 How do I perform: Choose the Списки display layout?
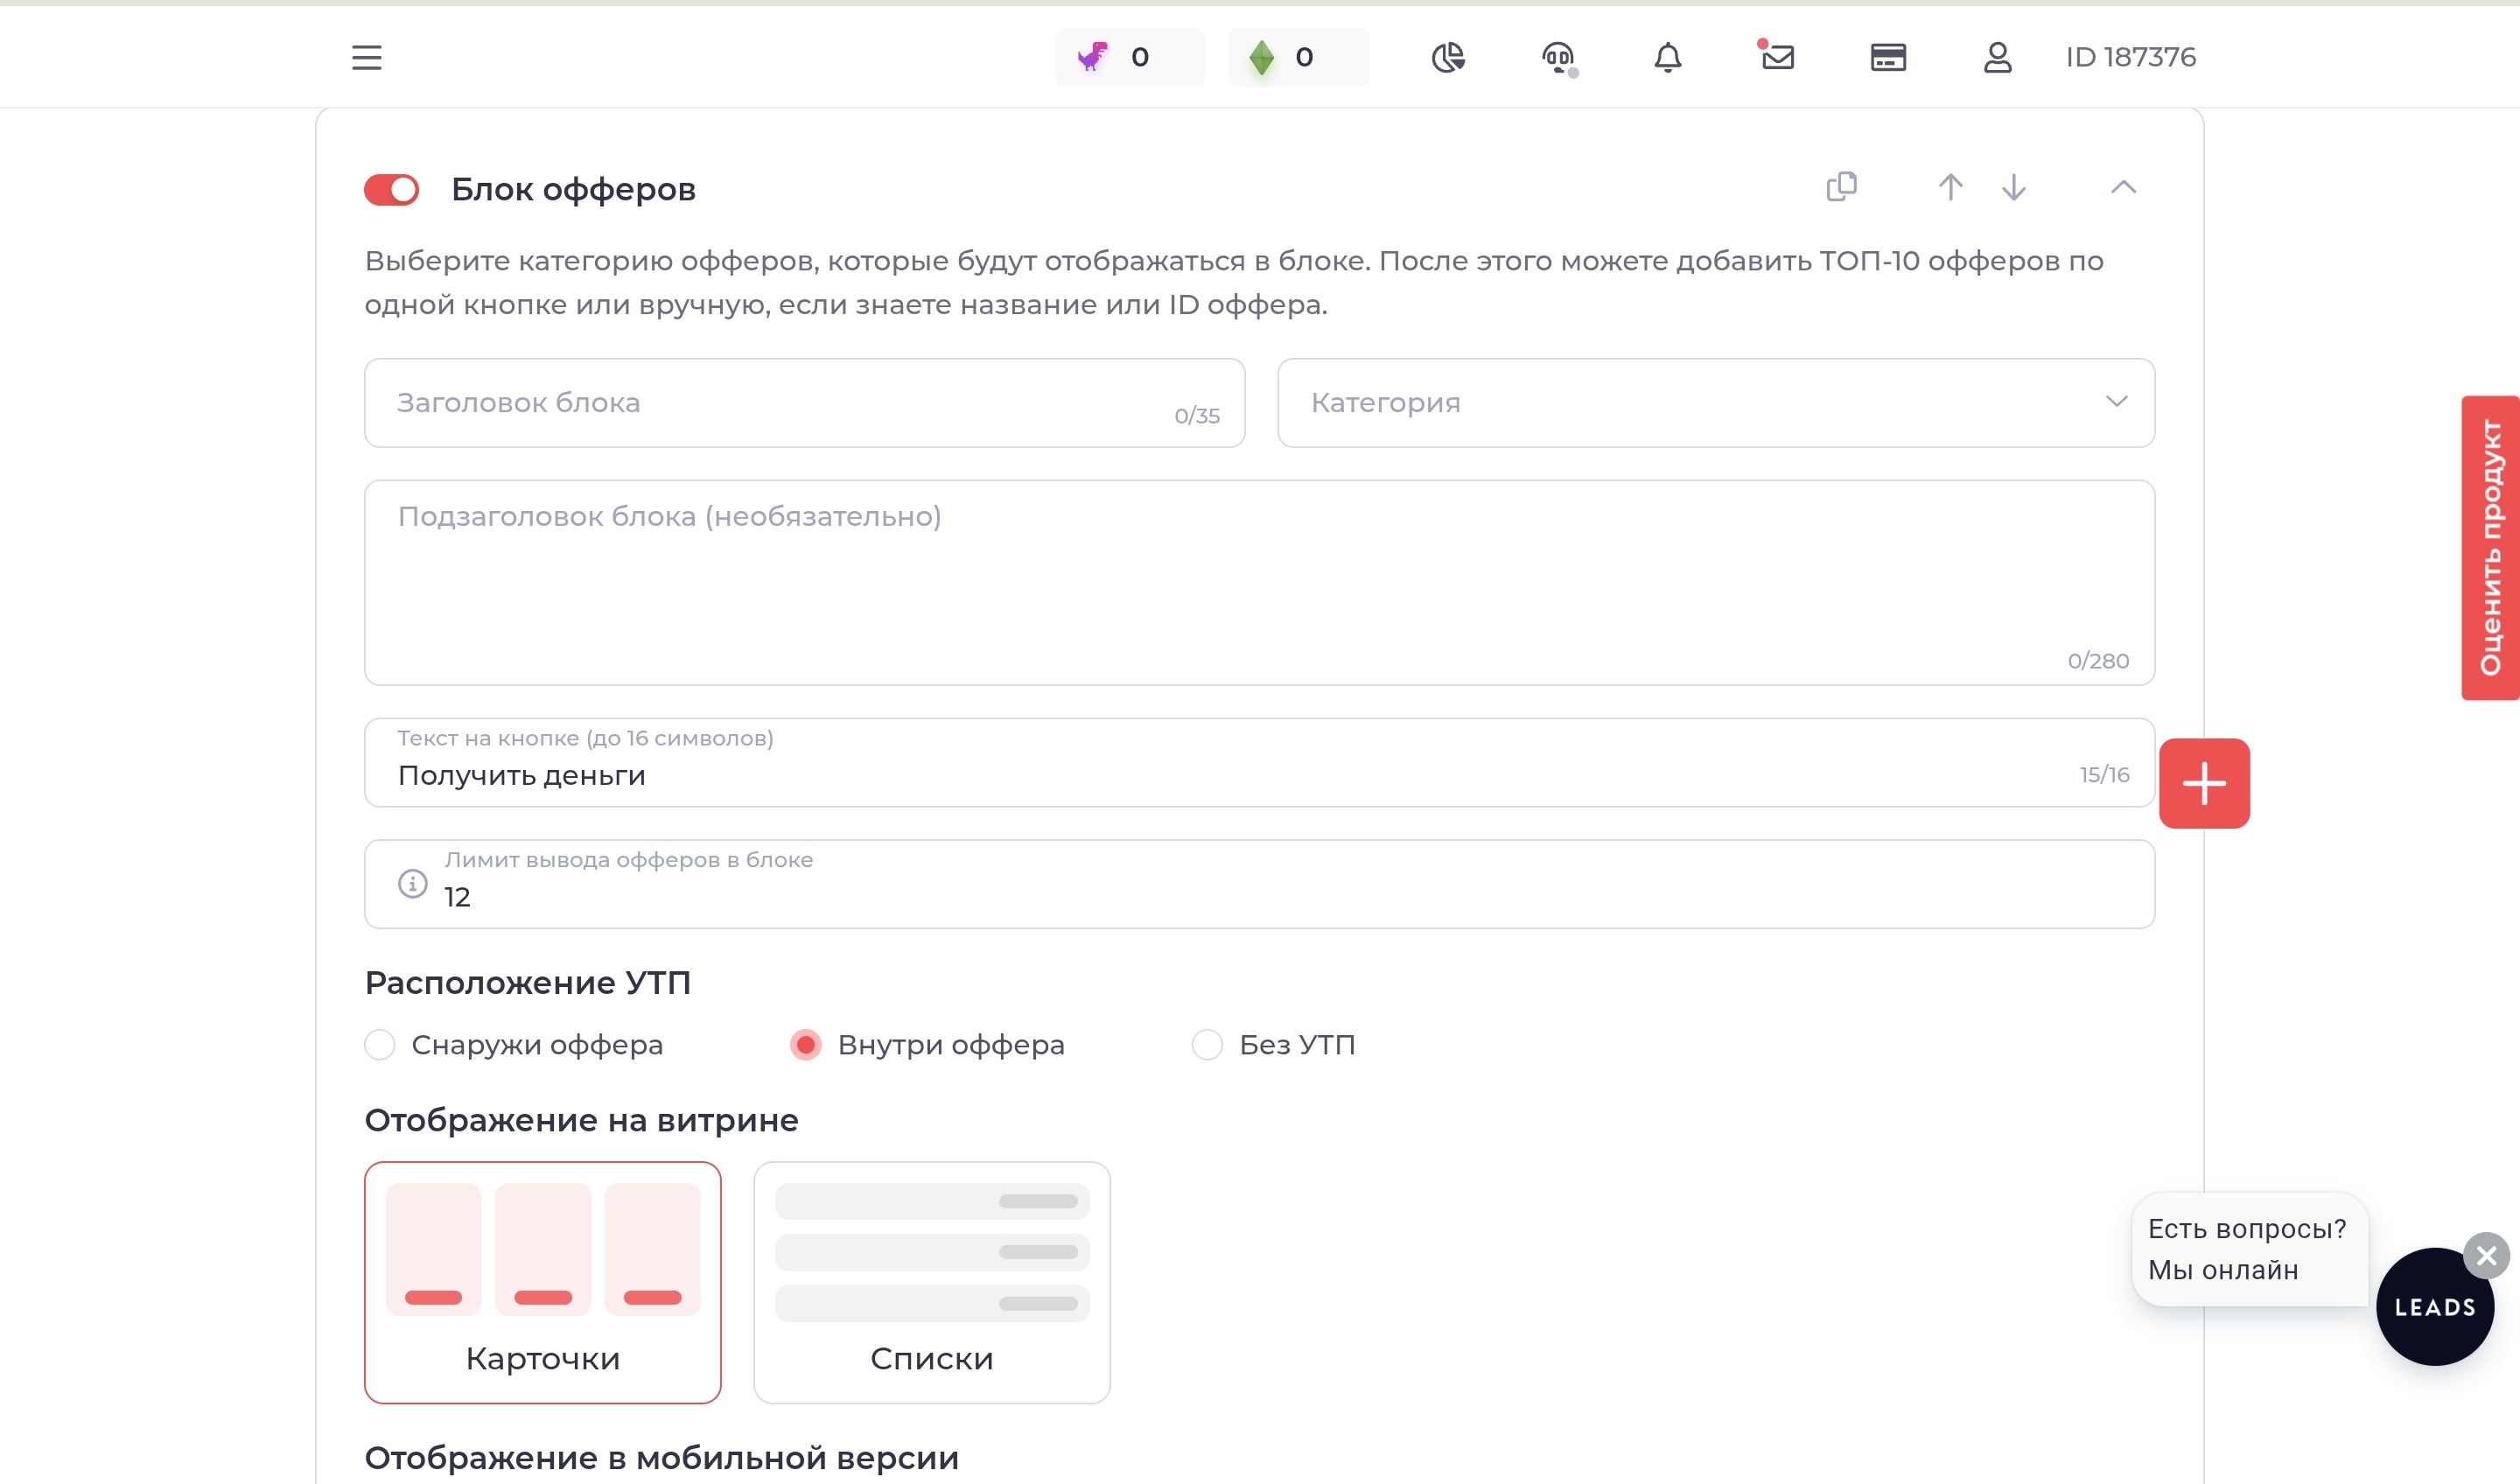tap(932, 1283)
